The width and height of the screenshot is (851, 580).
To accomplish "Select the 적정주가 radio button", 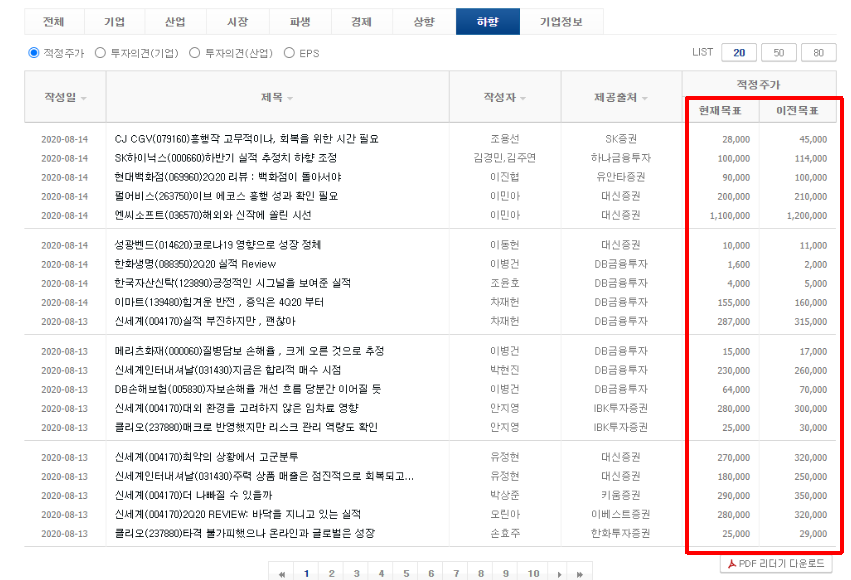I will (x=34, y=53).
